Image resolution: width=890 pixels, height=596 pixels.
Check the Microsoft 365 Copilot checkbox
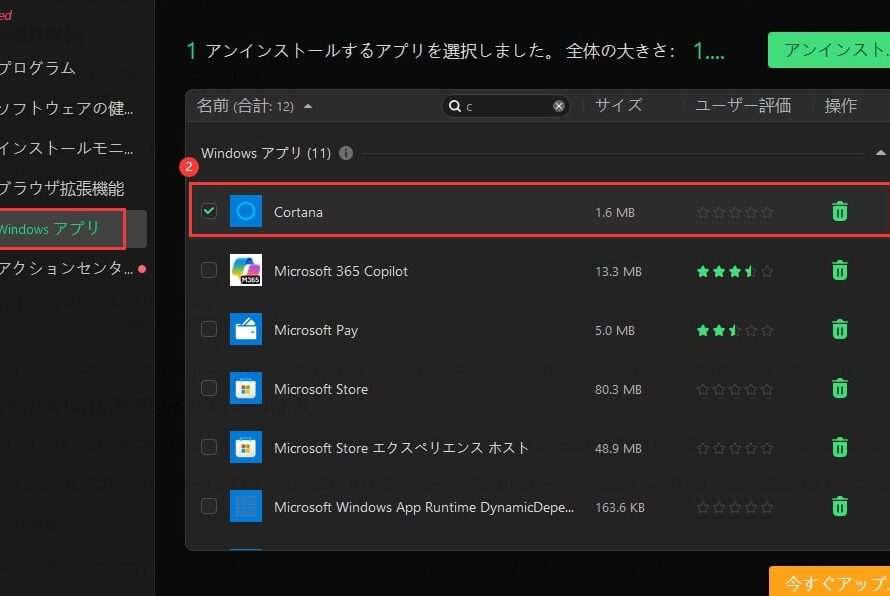point(209,270)
